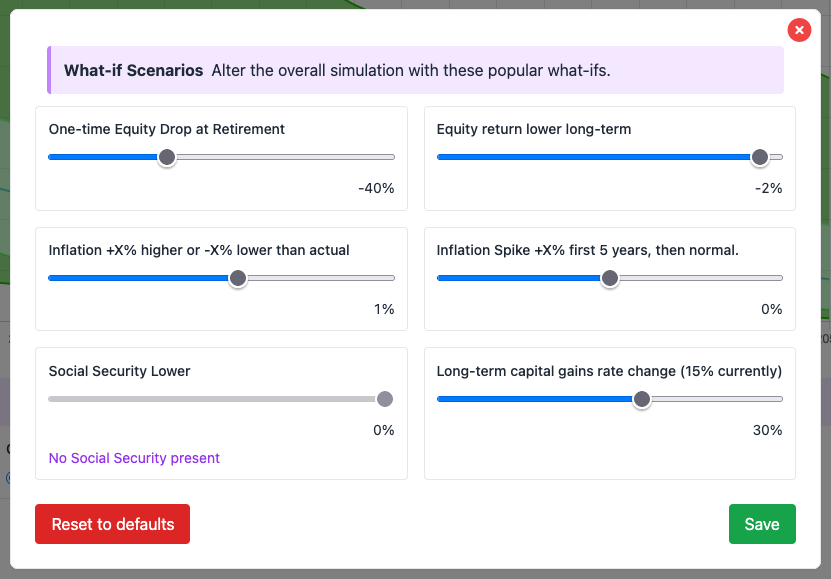Click the Inflation higher or lower slider handle
The image size is (831, 579).
click(x=238, y=278)
